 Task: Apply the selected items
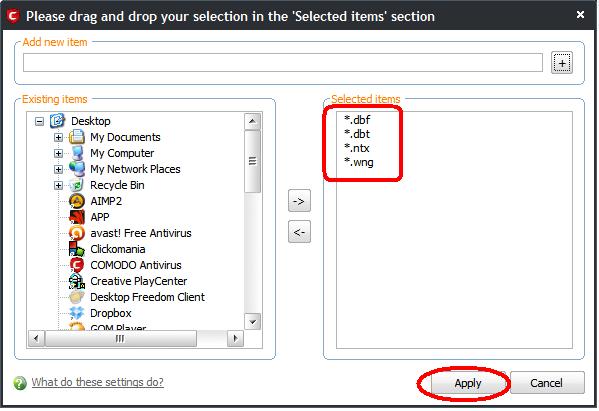click(468, 383)
